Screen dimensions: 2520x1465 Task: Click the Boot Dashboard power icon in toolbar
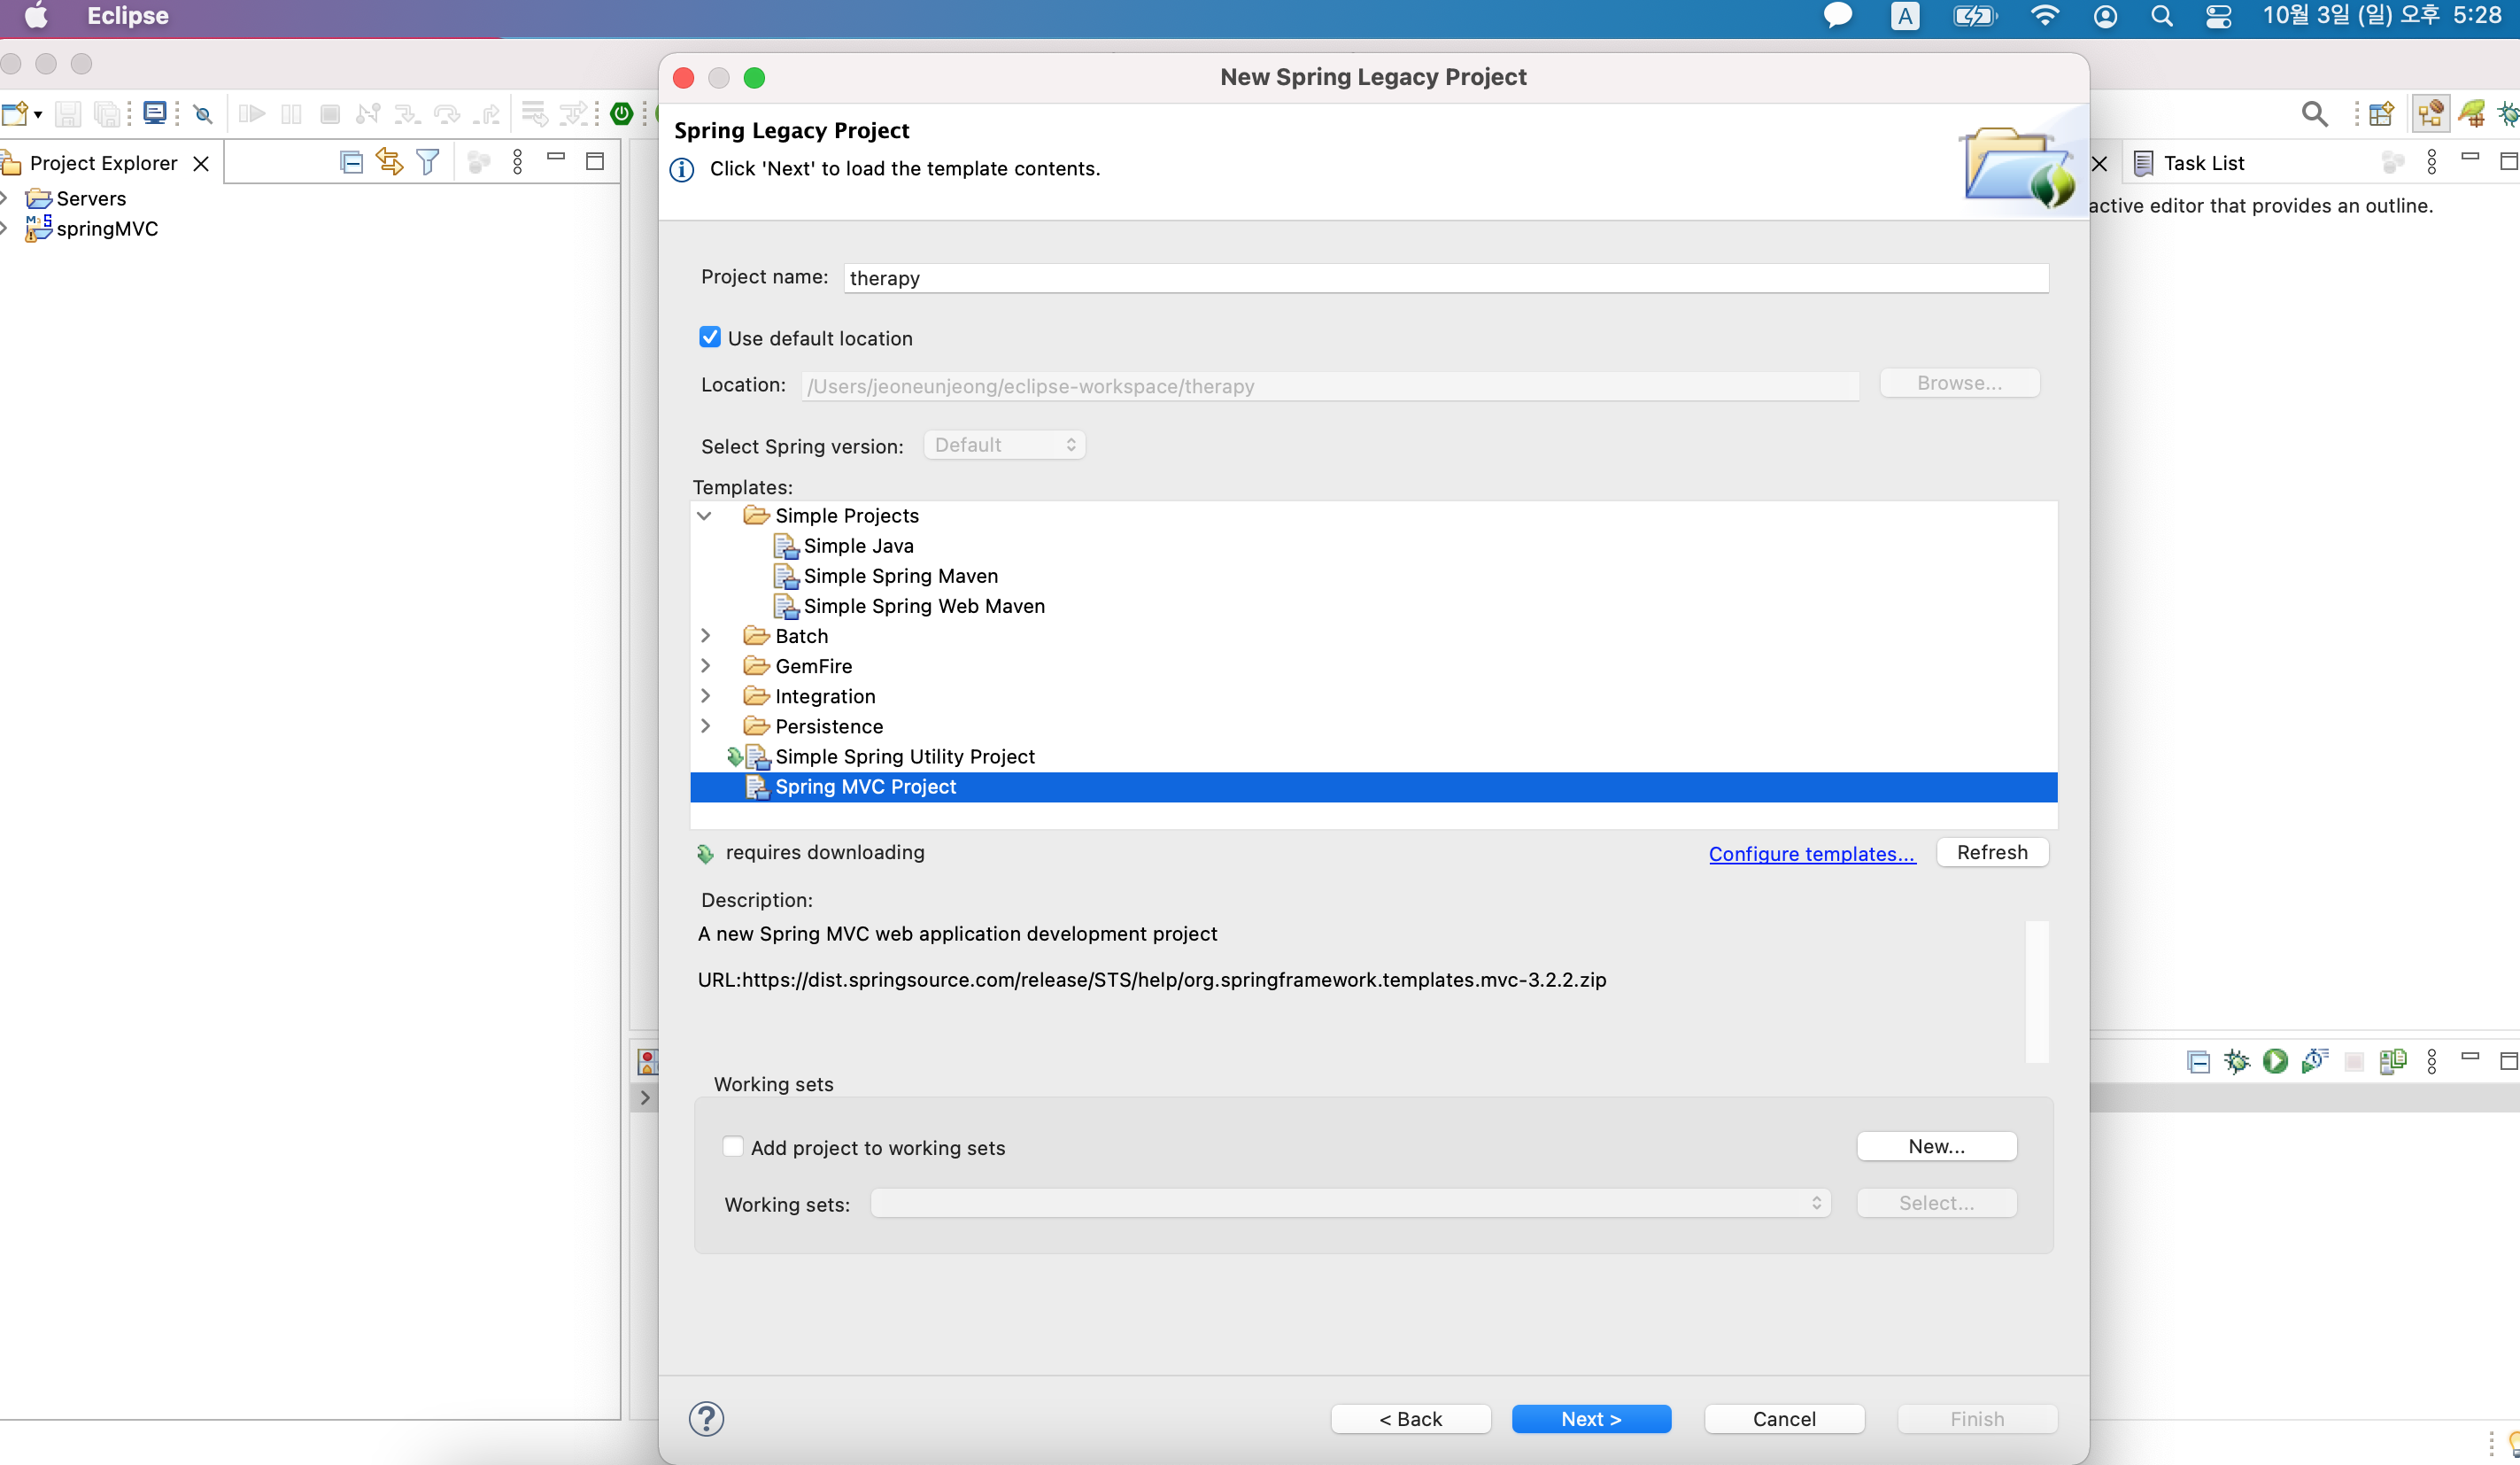[x=622, y=114]
